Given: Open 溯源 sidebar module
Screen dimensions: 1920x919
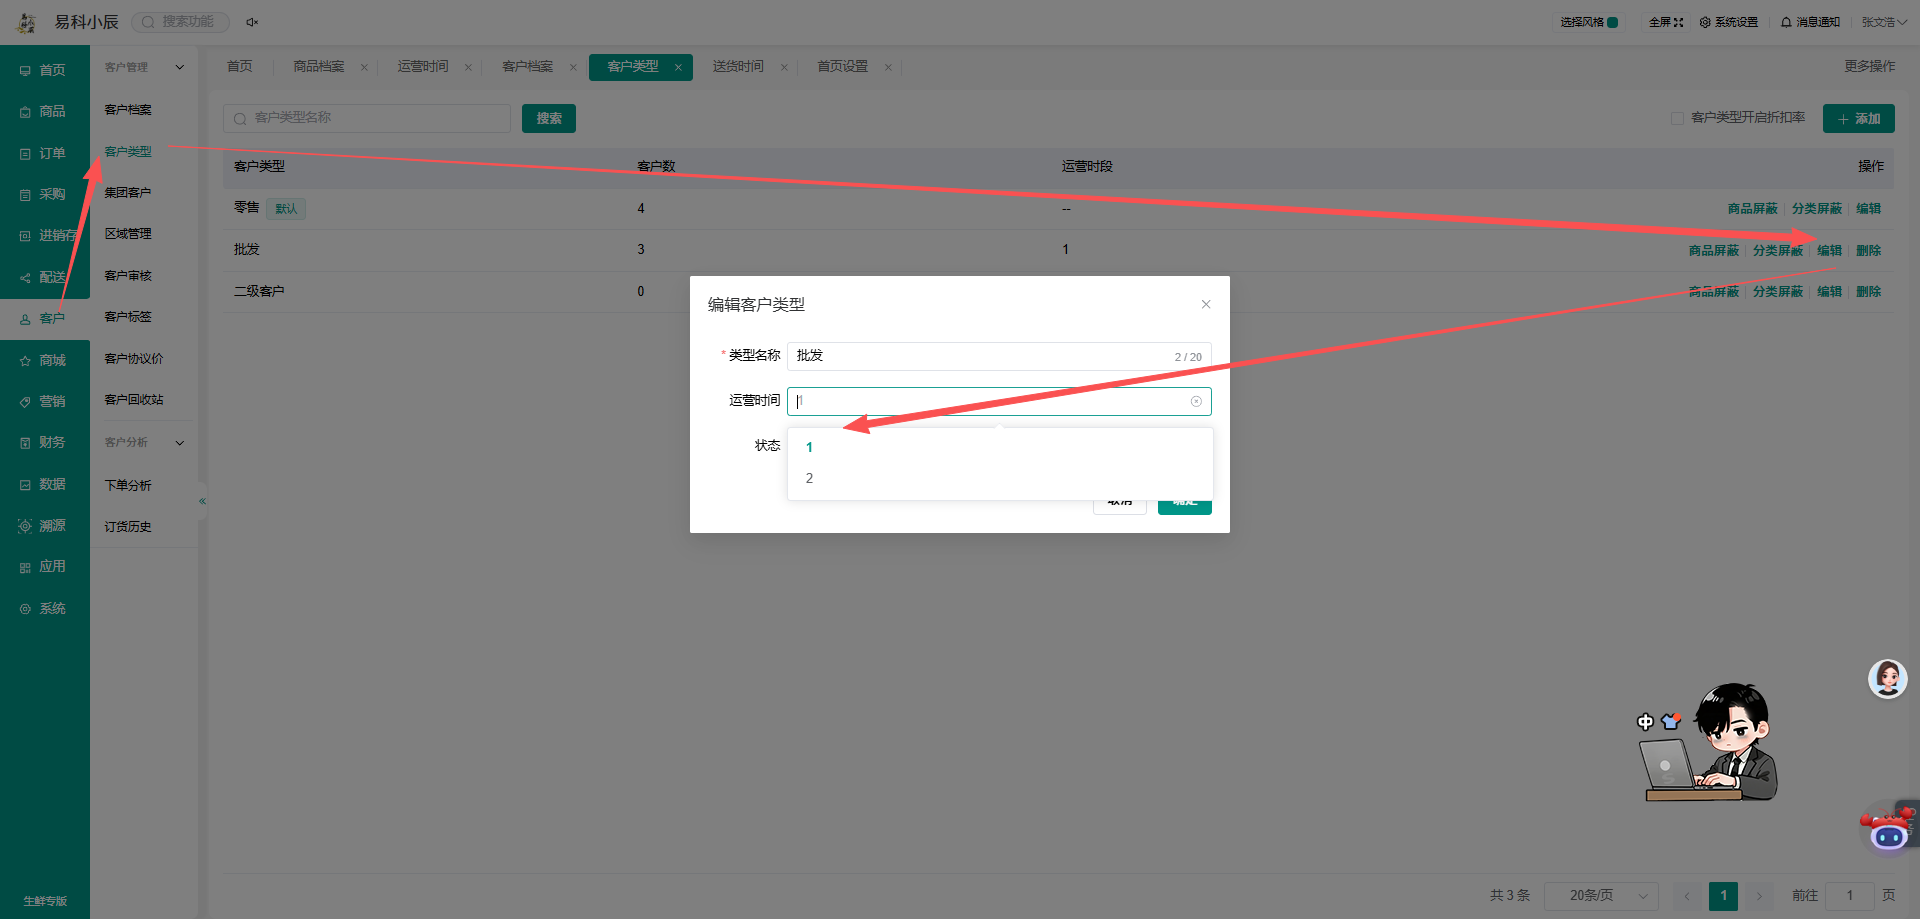Looking at the screenshot, I should coord(43,525).
